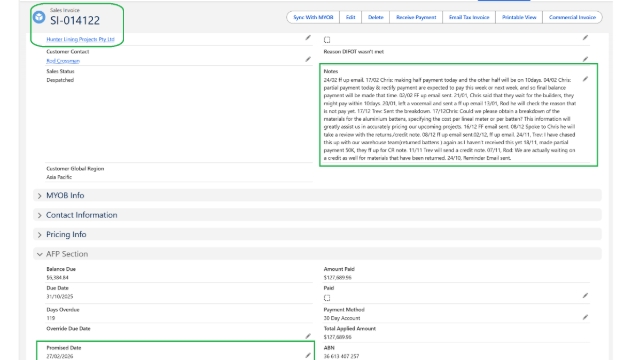The image size is (640, 360).
Task: Click the Due Date value 31/10/2025
Action: 60,296
